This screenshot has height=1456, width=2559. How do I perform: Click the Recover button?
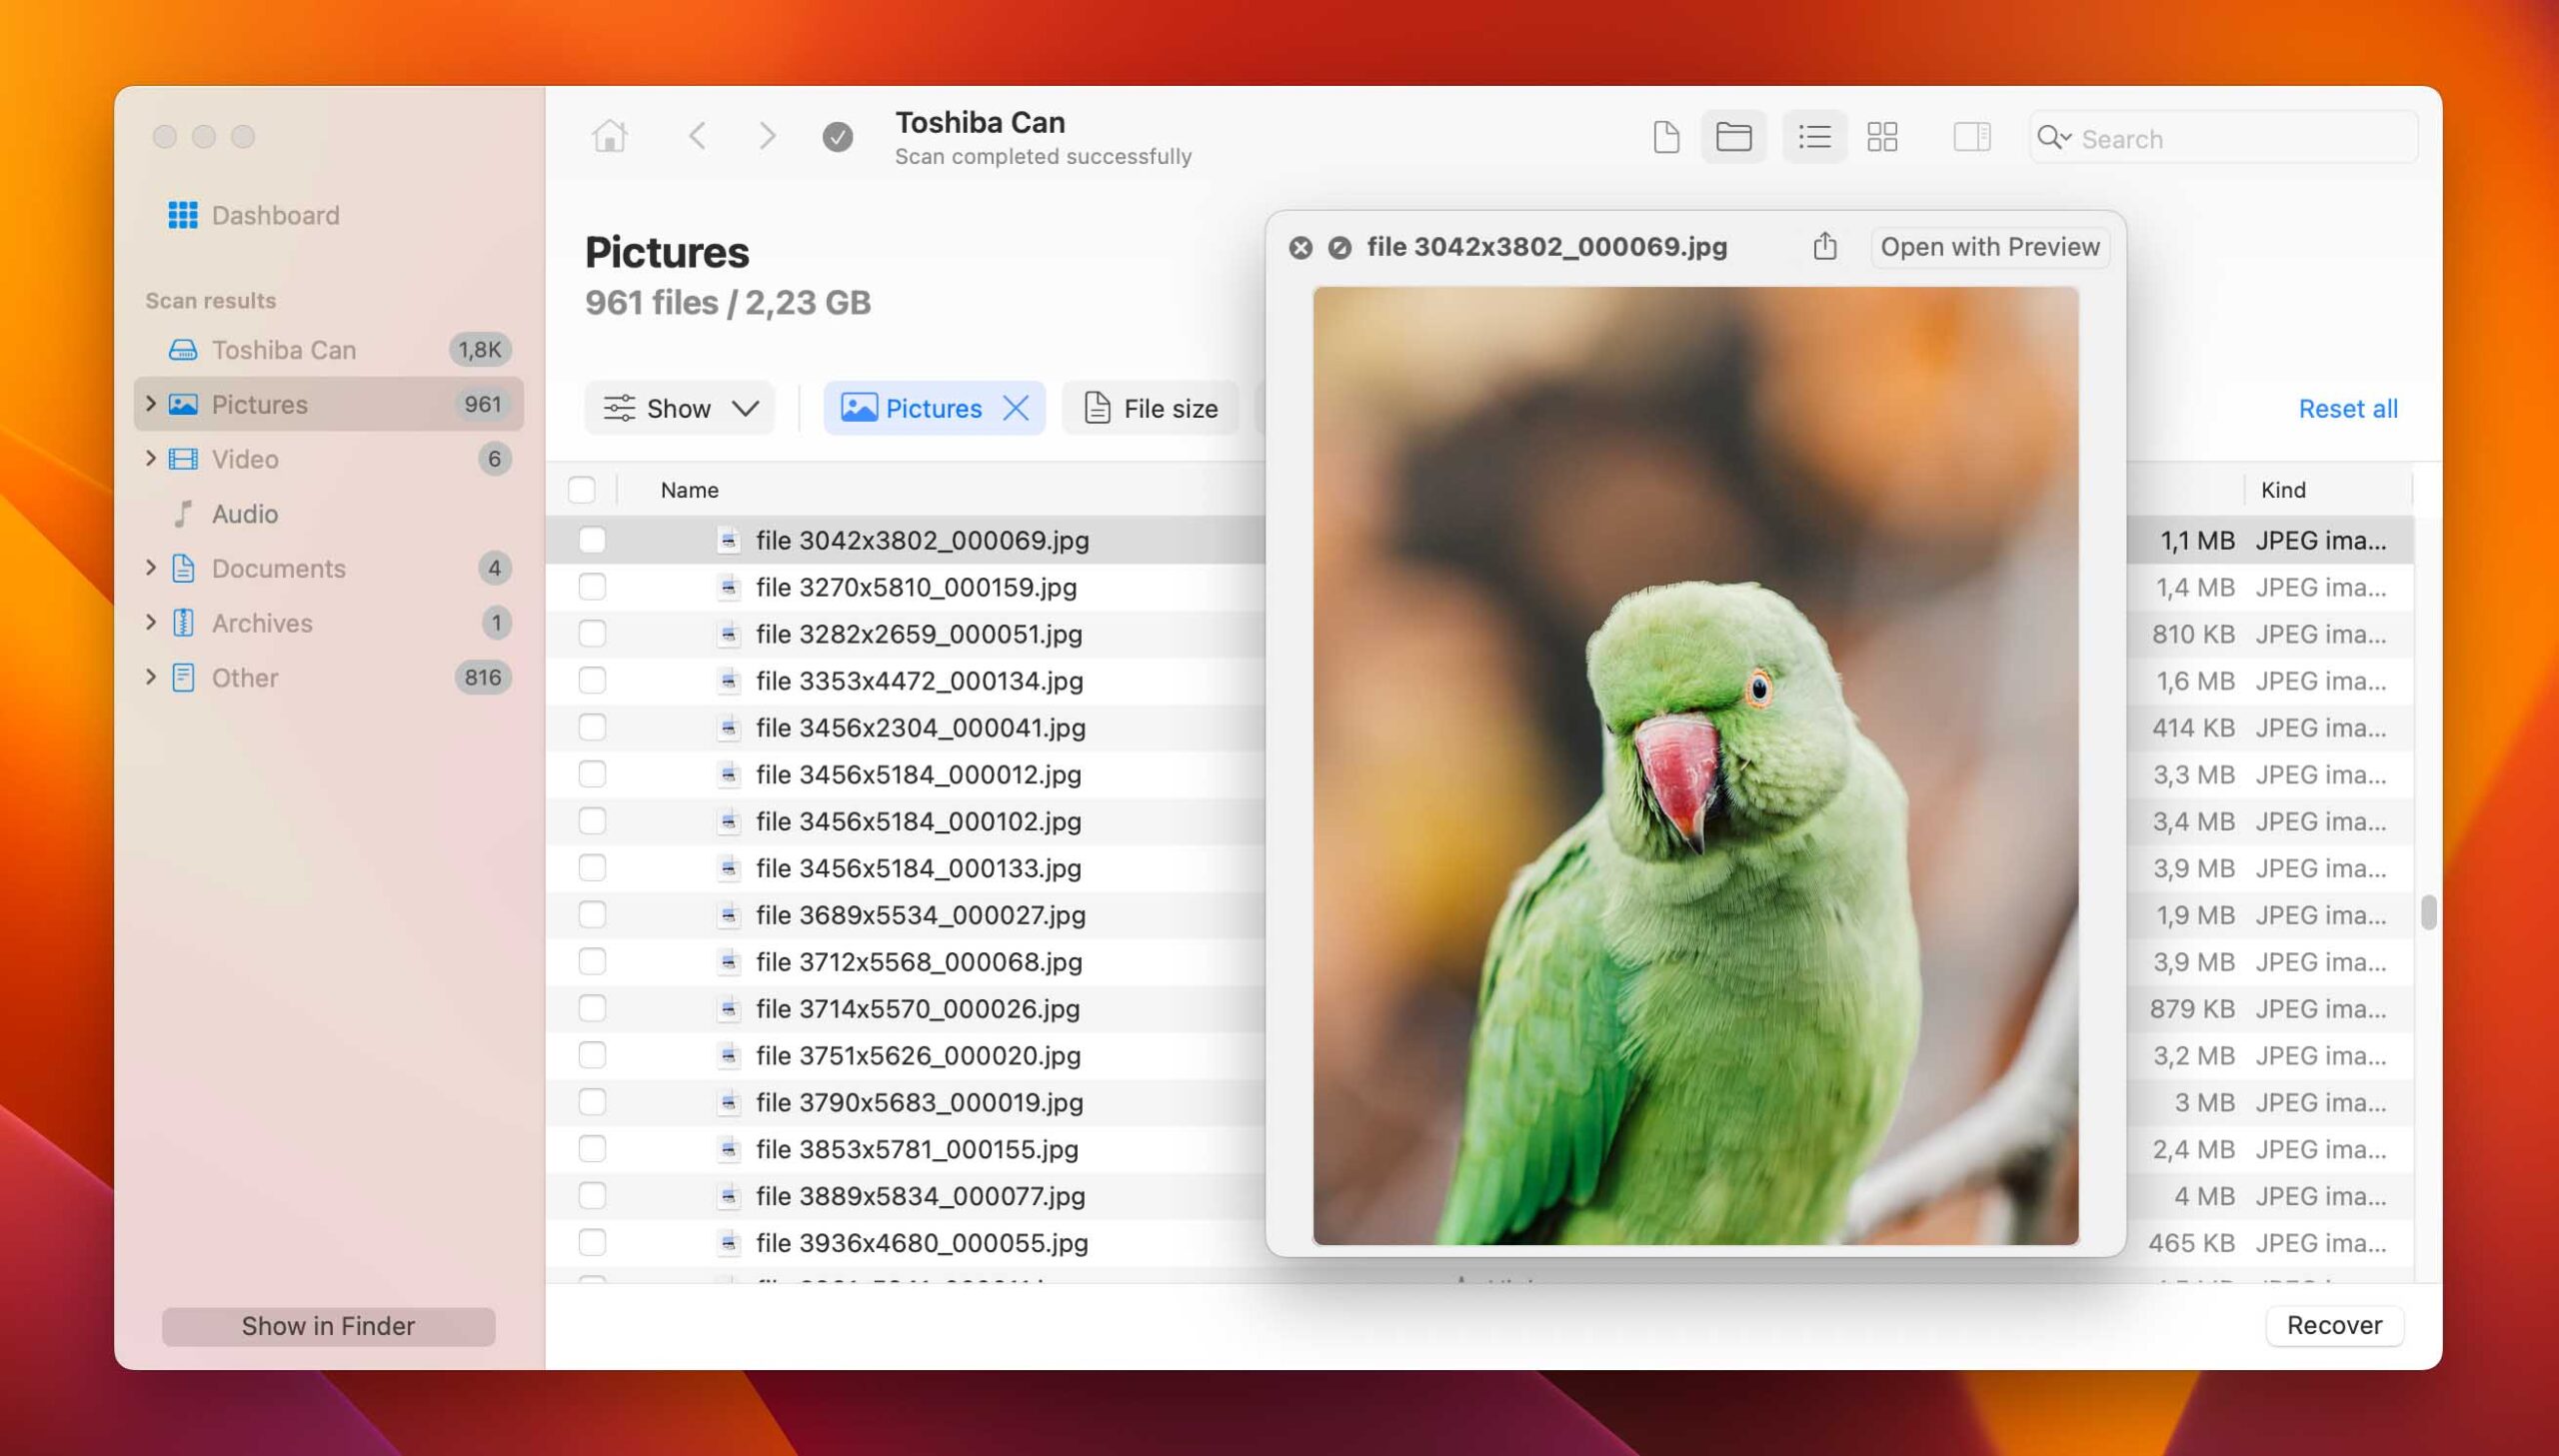[2334, 1326]
